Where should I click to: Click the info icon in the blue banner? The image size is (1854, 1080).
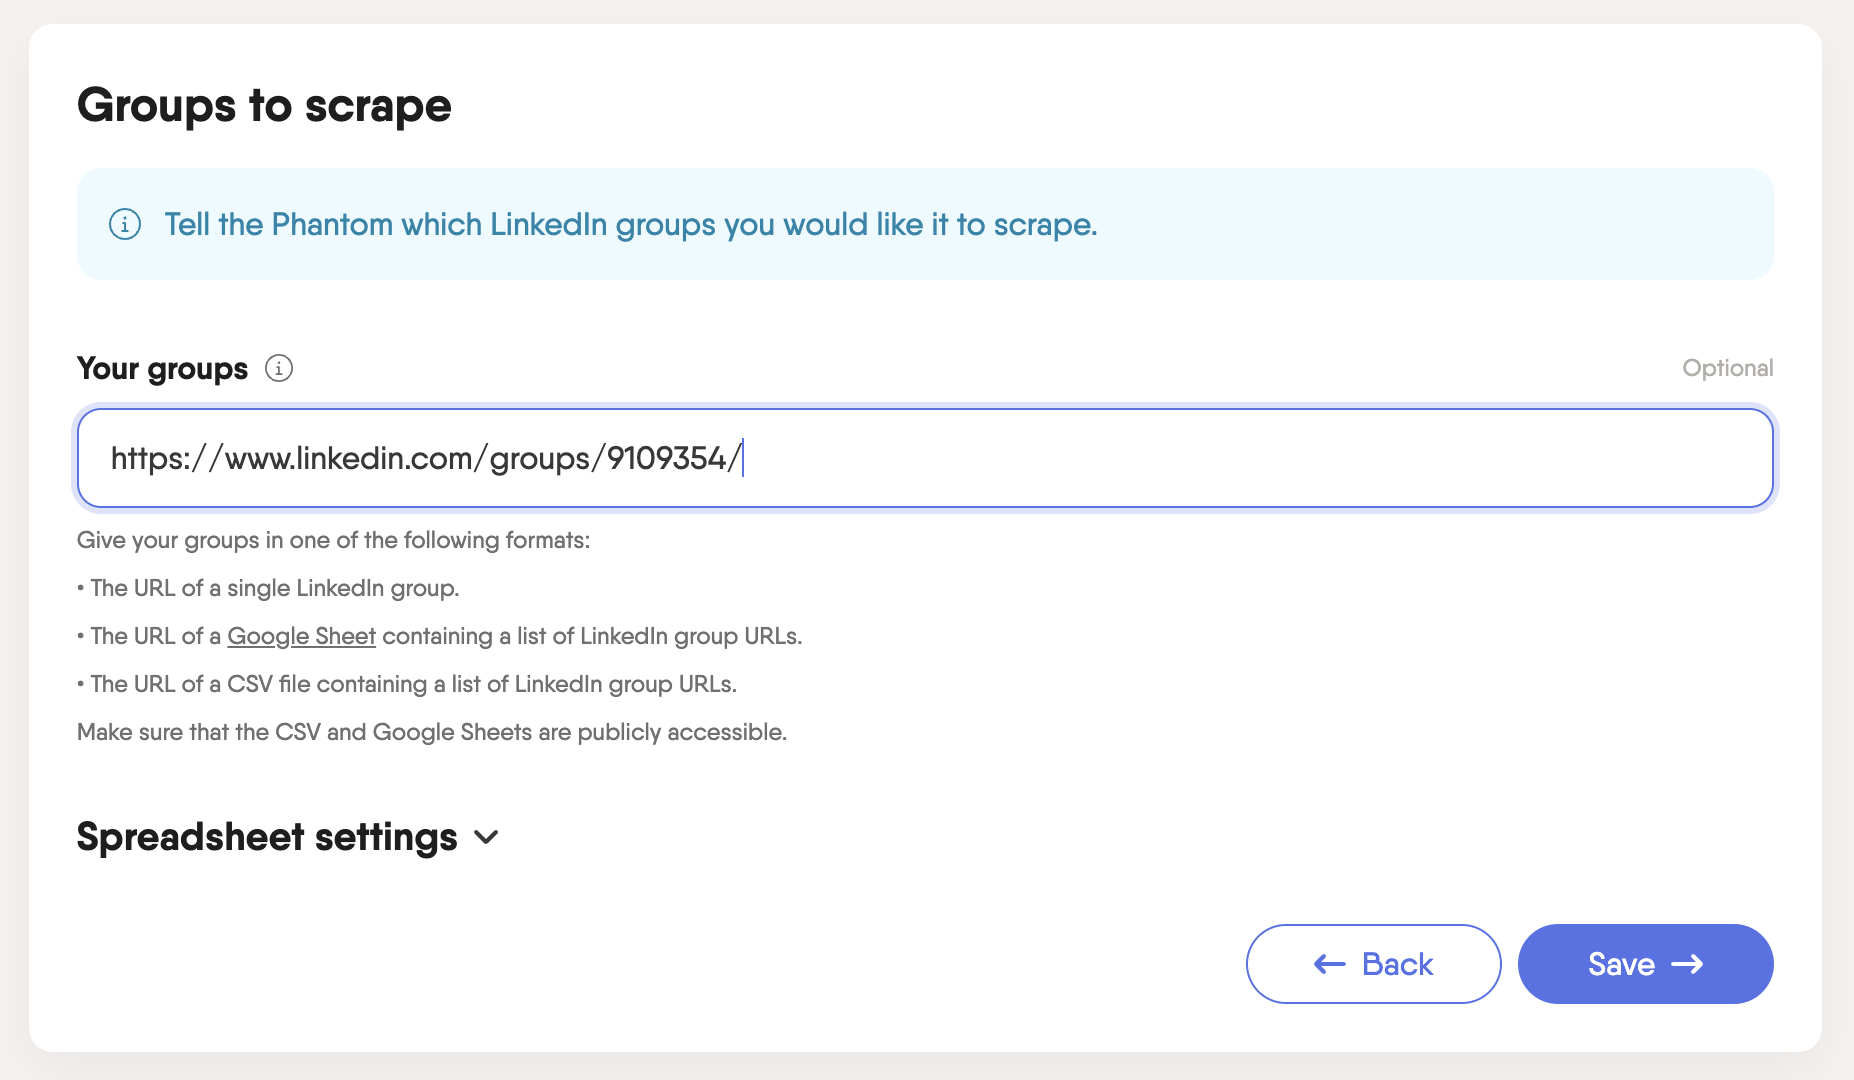[x=125, y=224]
